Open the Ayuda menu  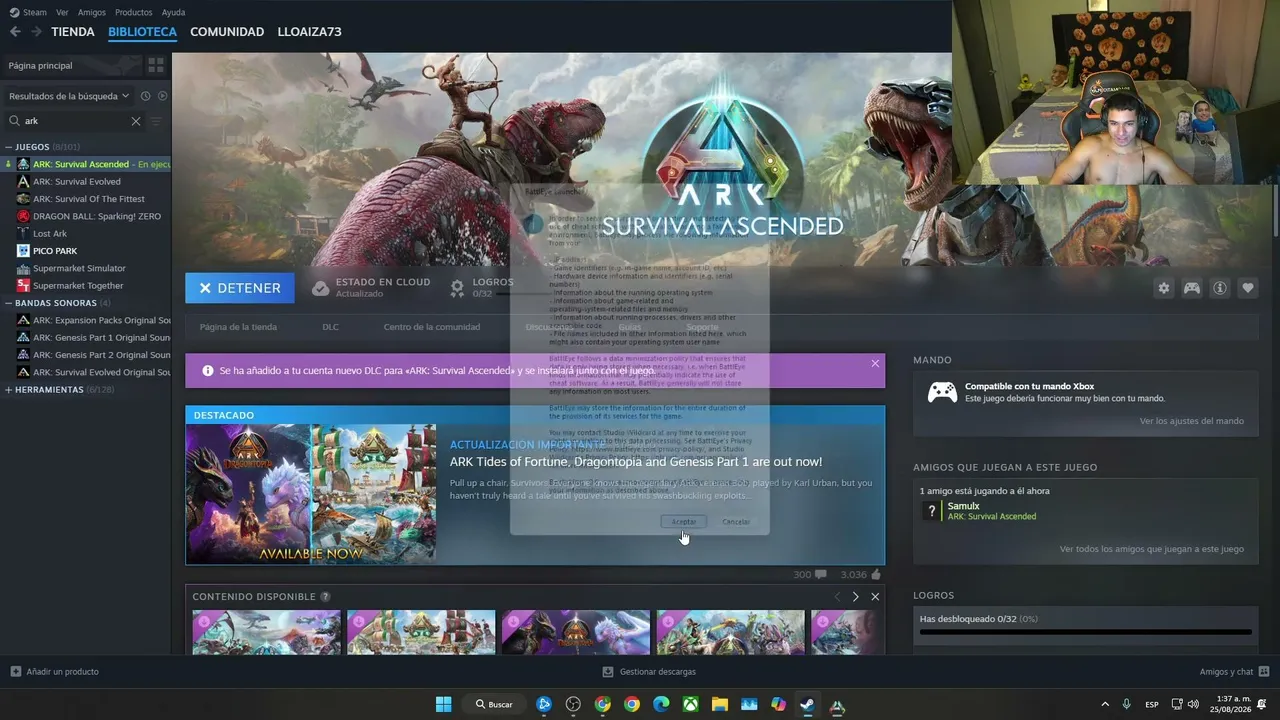click(x=174, y=12)
